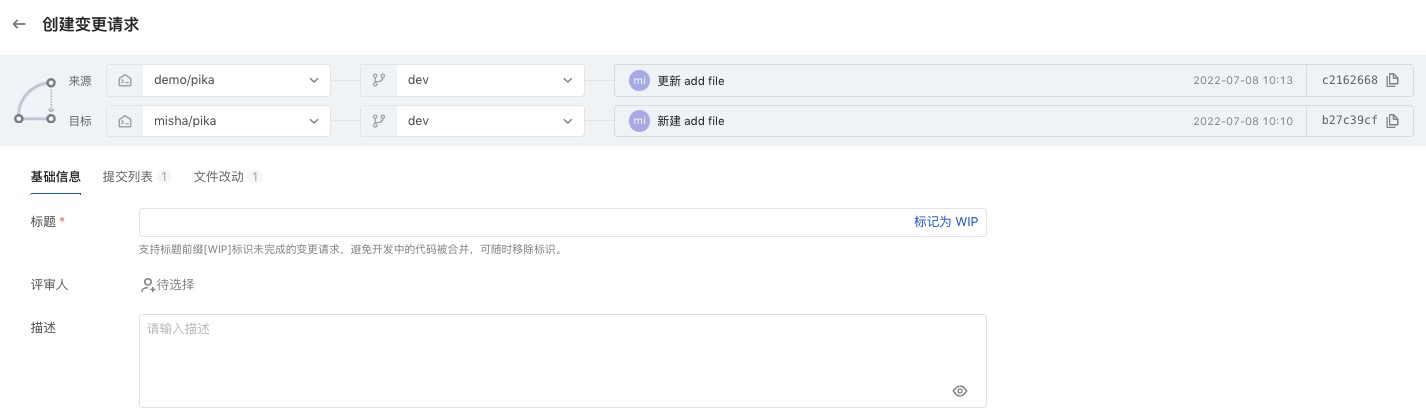Click 待选择 to choose a reviewer

[x=175, y=285]
